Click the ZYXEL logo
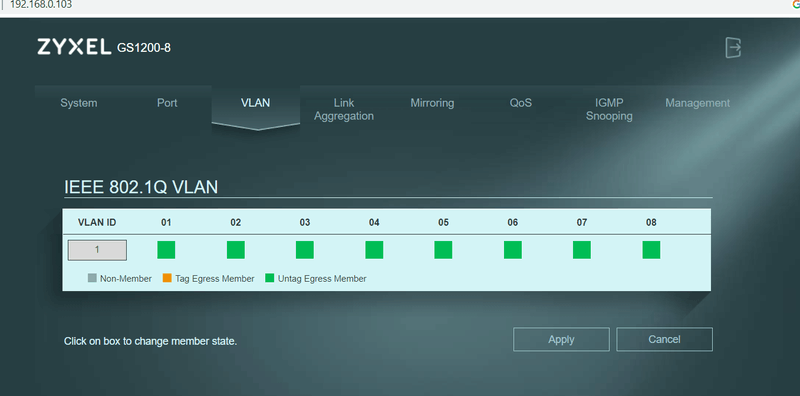This screenshot has width=800, height=396. [x=74, y=47]
